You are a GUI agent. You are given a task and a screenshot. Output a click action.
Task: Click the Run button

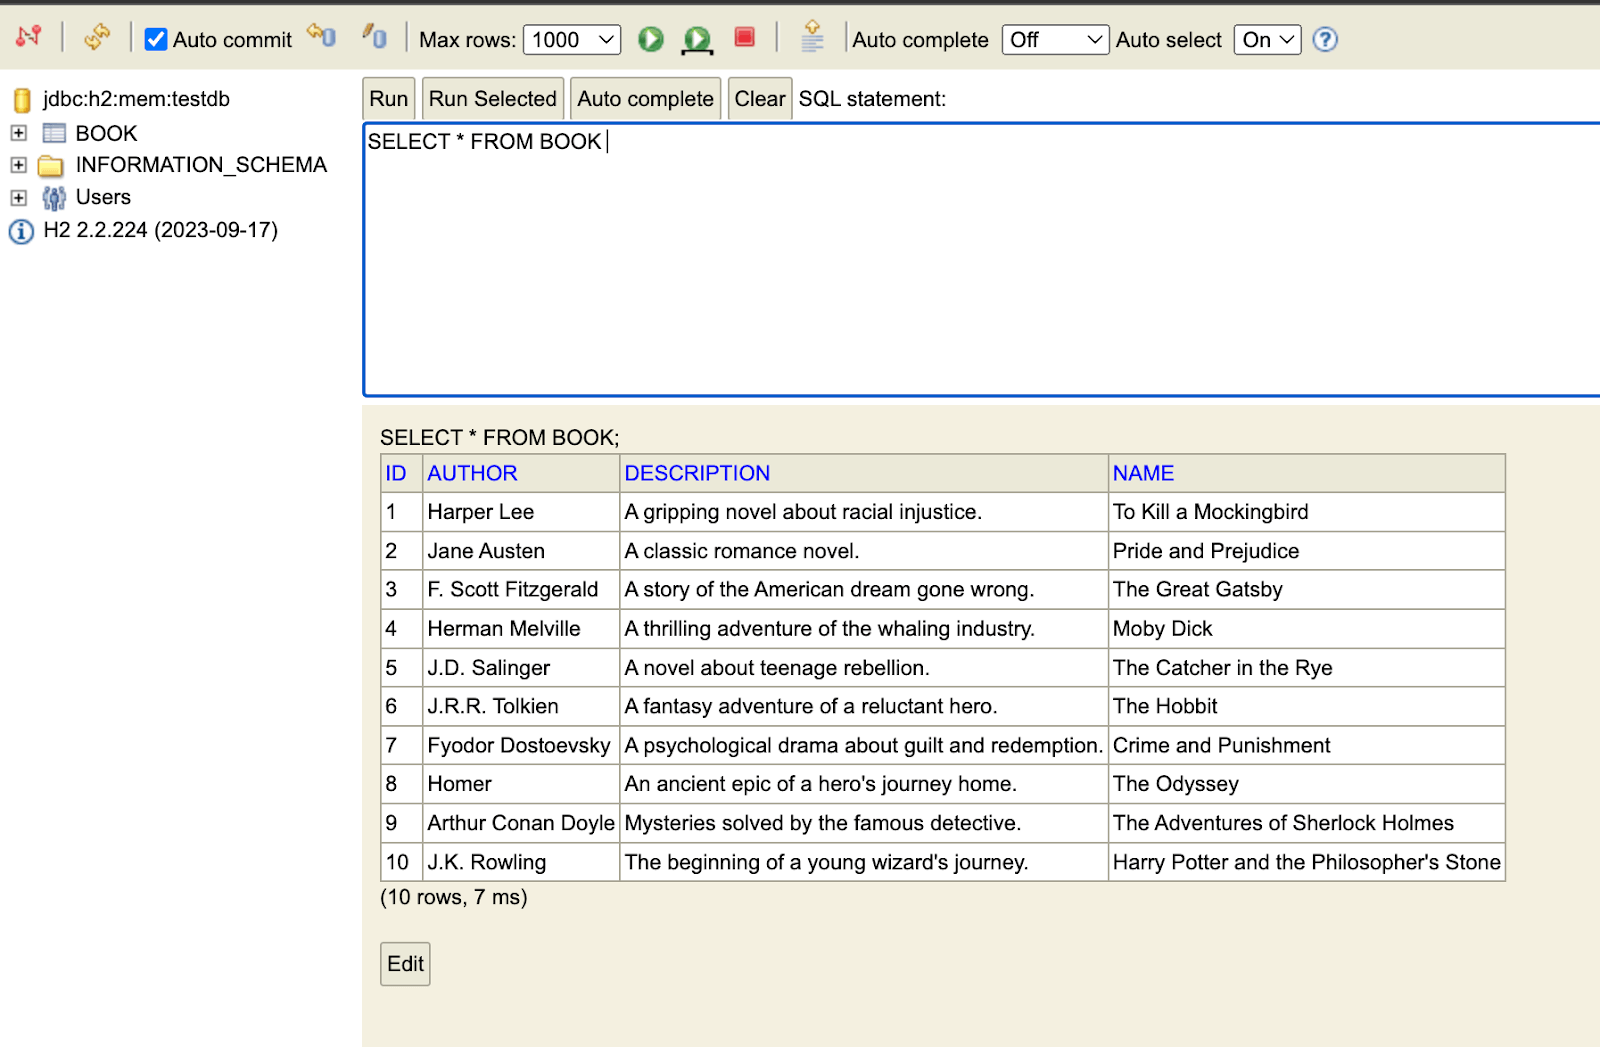coord(388,99)
